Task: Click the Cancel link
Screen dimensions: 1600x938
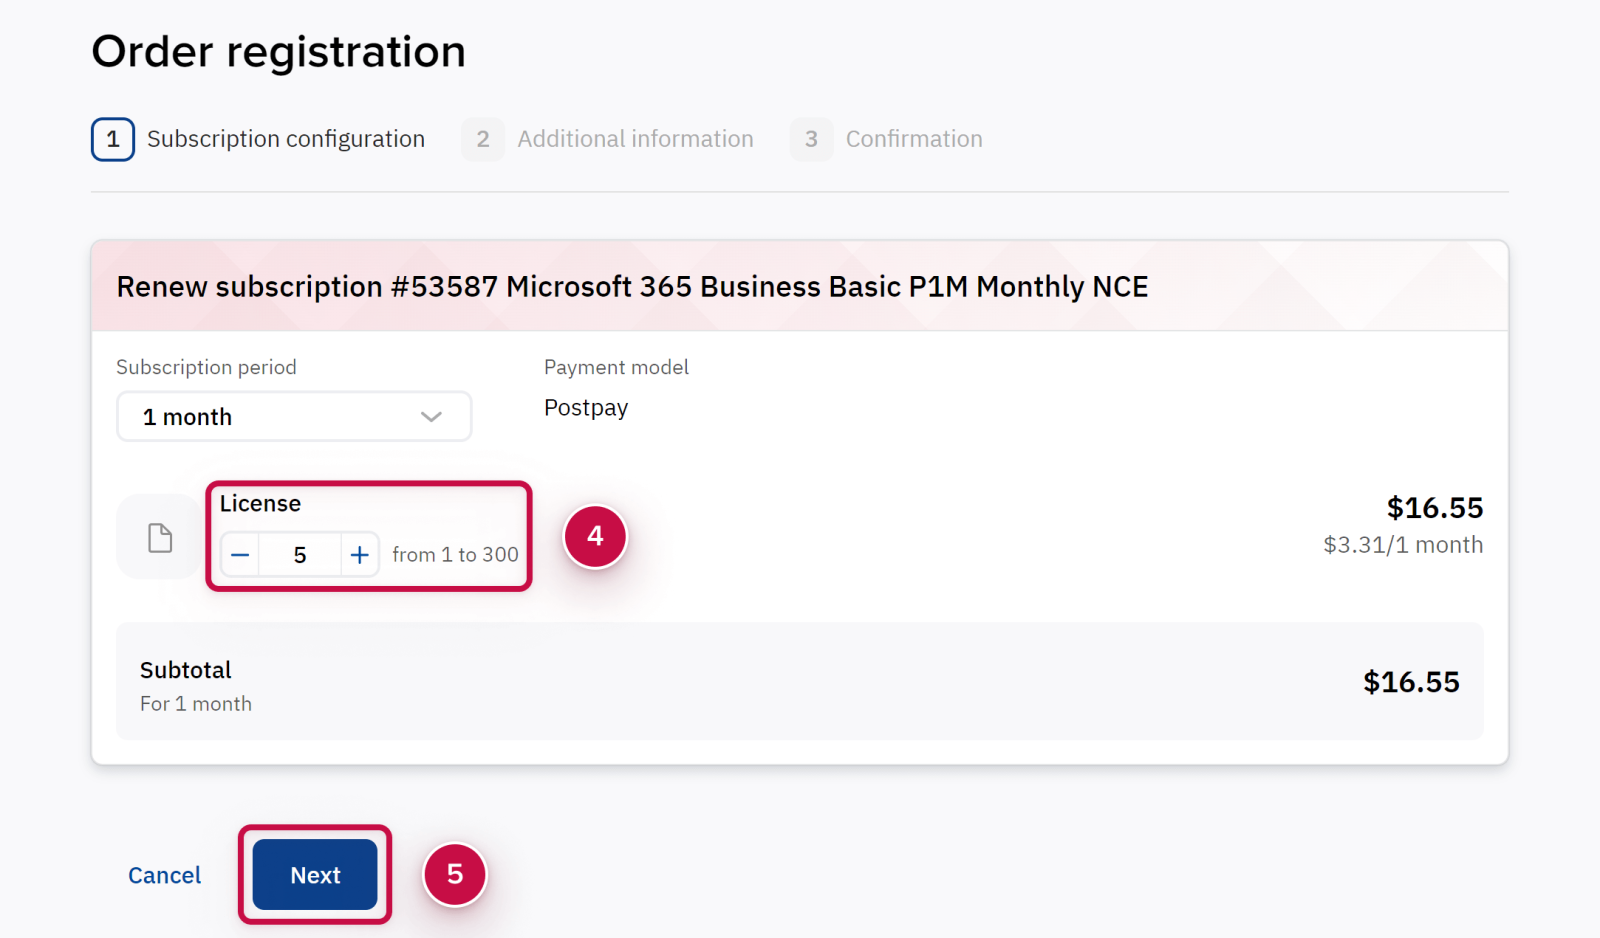Action: 164,875
